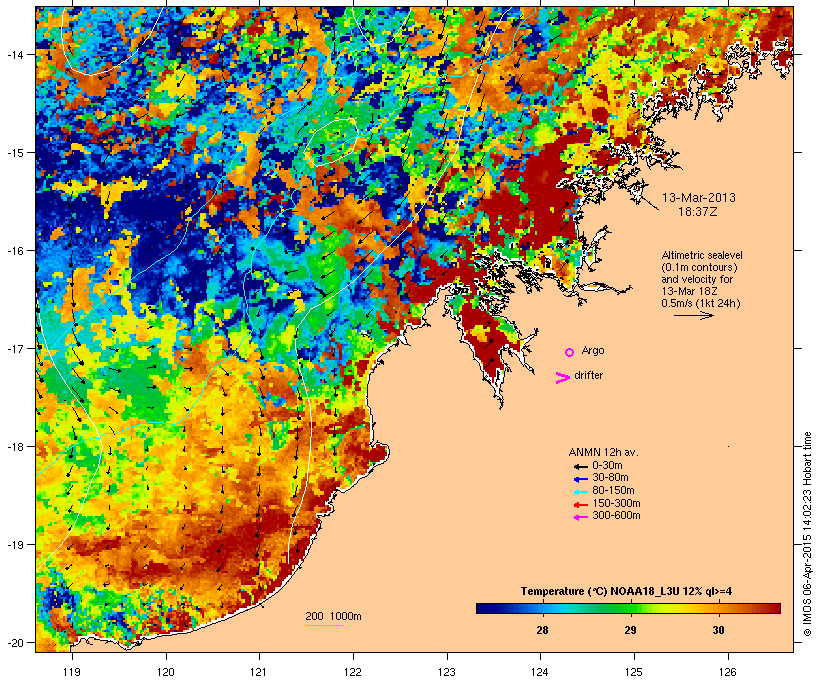Click the magenta drifter arrowhead symbol
Image resolution: width=820 pixels, height=680 pixels.
563,378
